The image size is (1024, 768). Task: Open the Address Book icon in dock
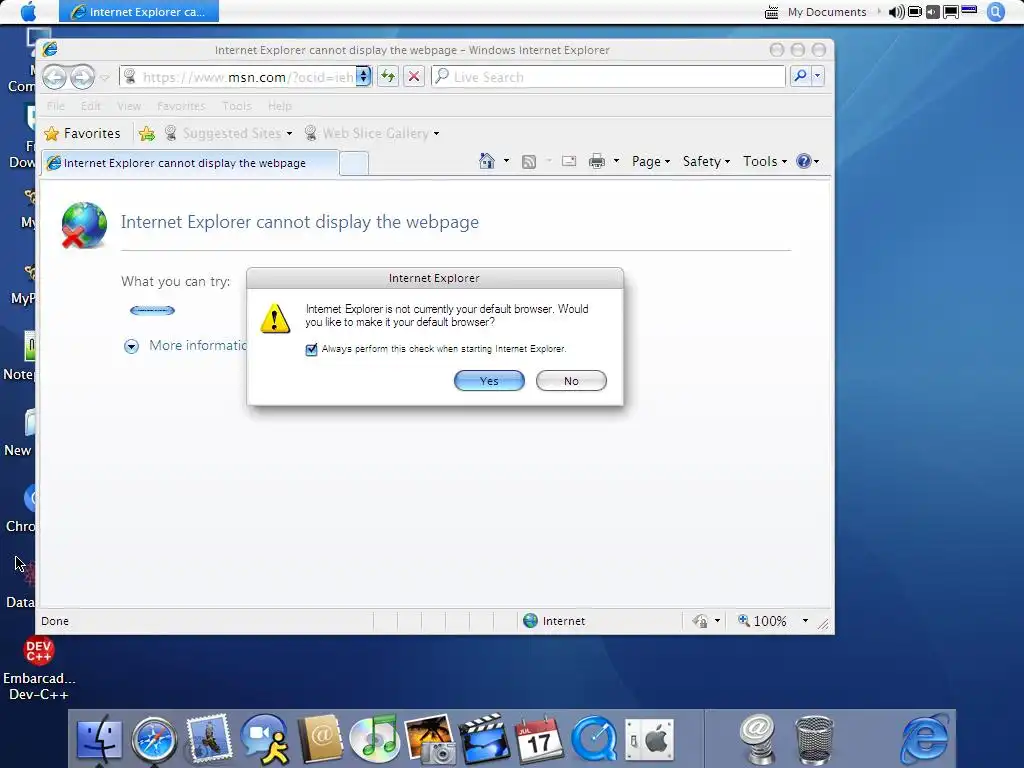[320, 738]
